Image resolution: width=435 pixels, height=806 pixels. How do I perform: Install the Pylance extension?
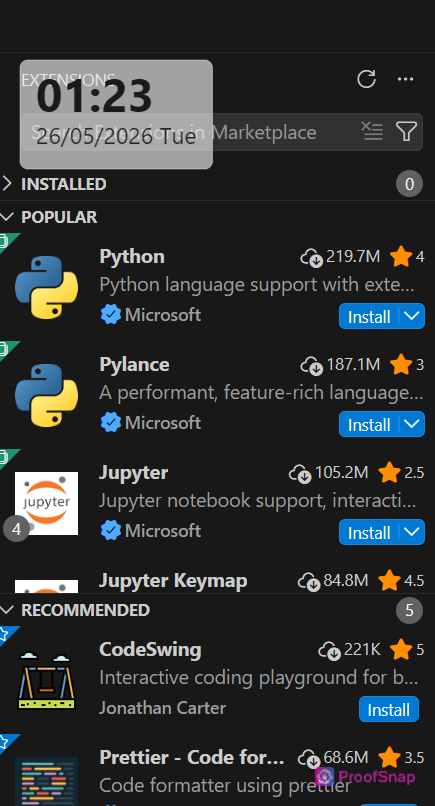tap(369, 424)
